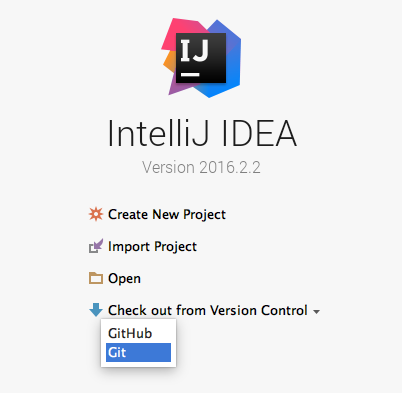Click the blue down-arrow checkout icon
Image resolution: width=402 pixels, height=393 pixels.
[x=96, y=310]
